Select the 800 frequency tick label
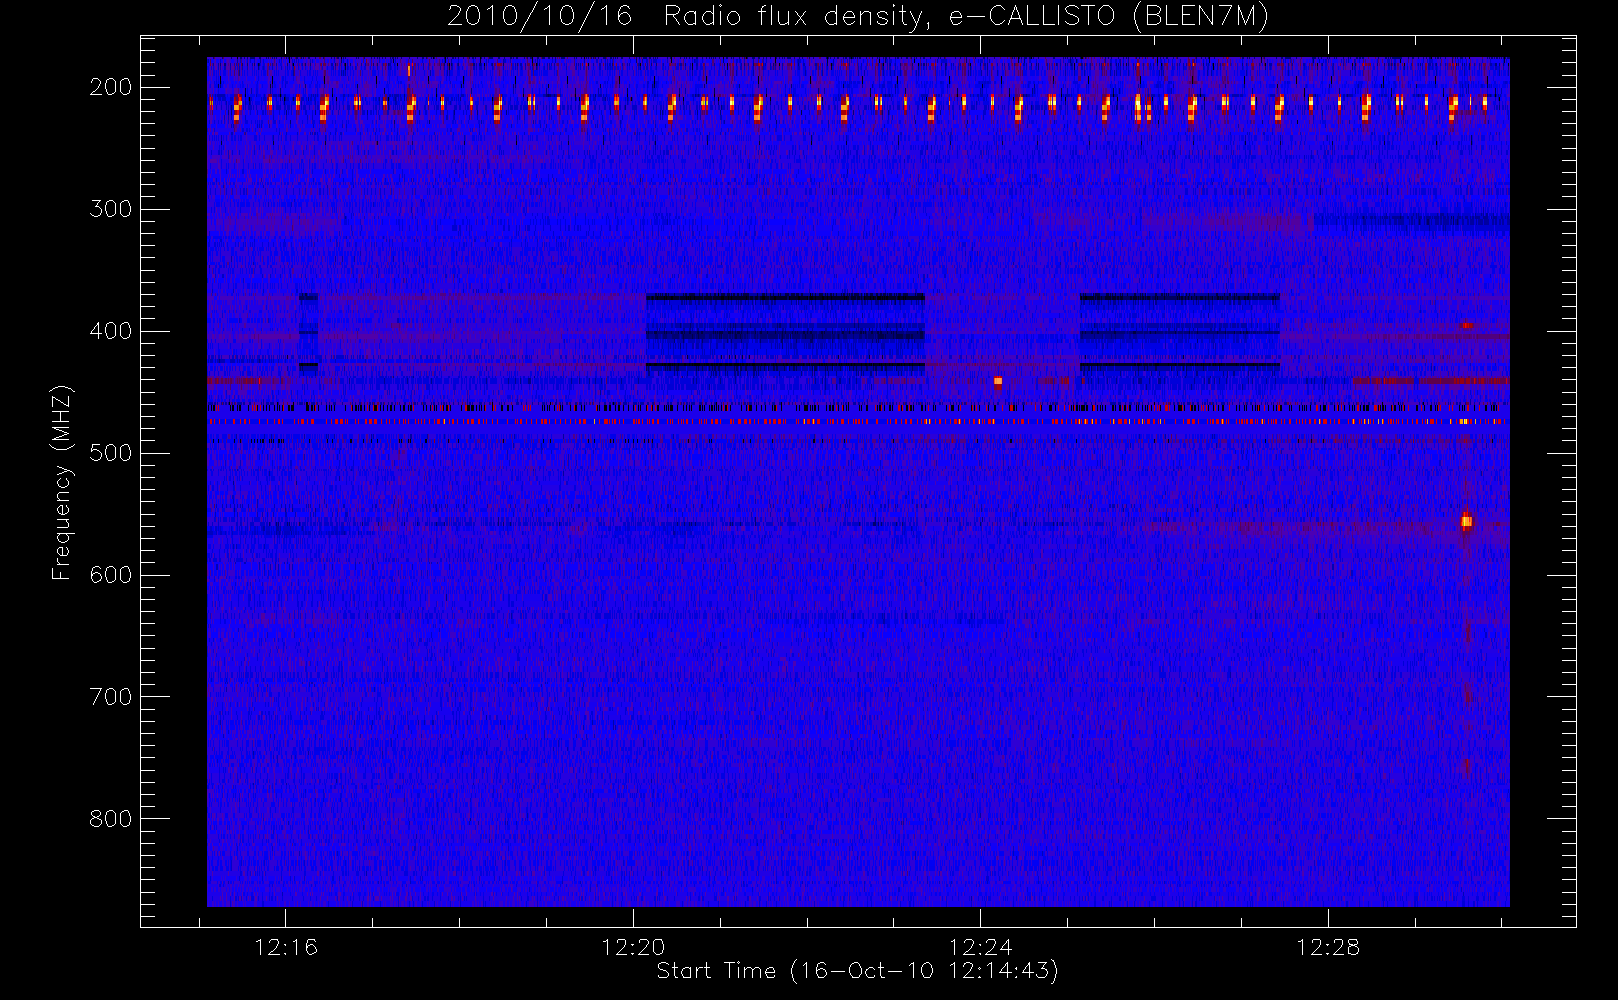The width and height of the screenshot is (1618, 1000). point(111,819)
